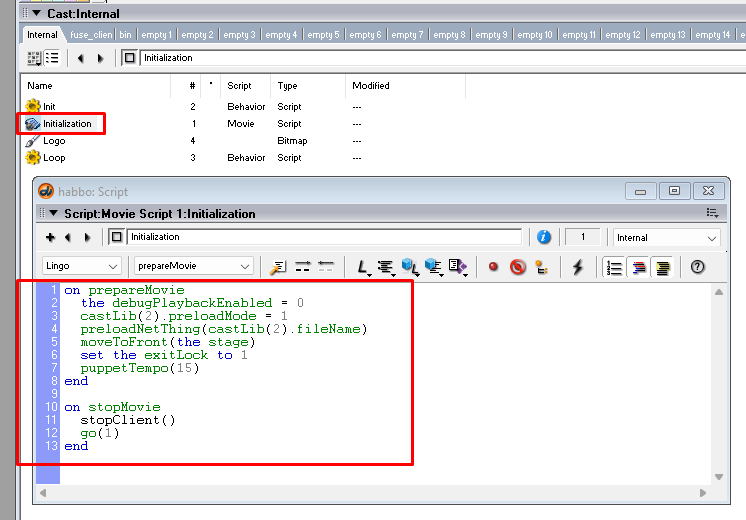Screen dimensions: 746x520
Task: Go to previous member in Cast panel
Action: pos(80,58)
